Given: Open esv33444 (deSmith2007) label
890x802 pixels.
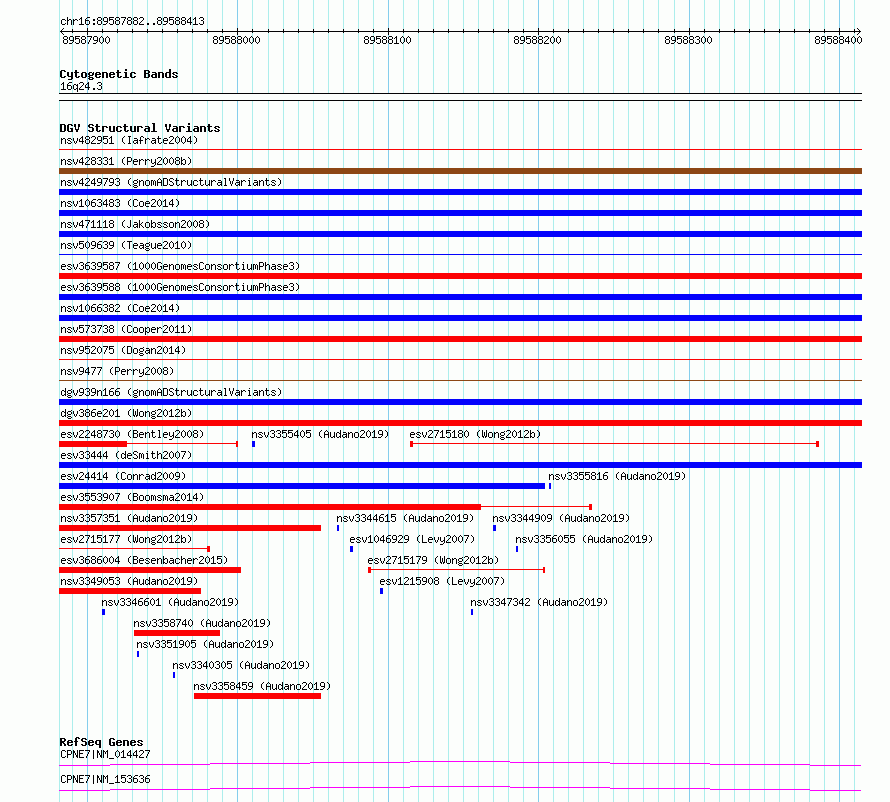Looking at the screenshot, I should (x=126, y=455).
